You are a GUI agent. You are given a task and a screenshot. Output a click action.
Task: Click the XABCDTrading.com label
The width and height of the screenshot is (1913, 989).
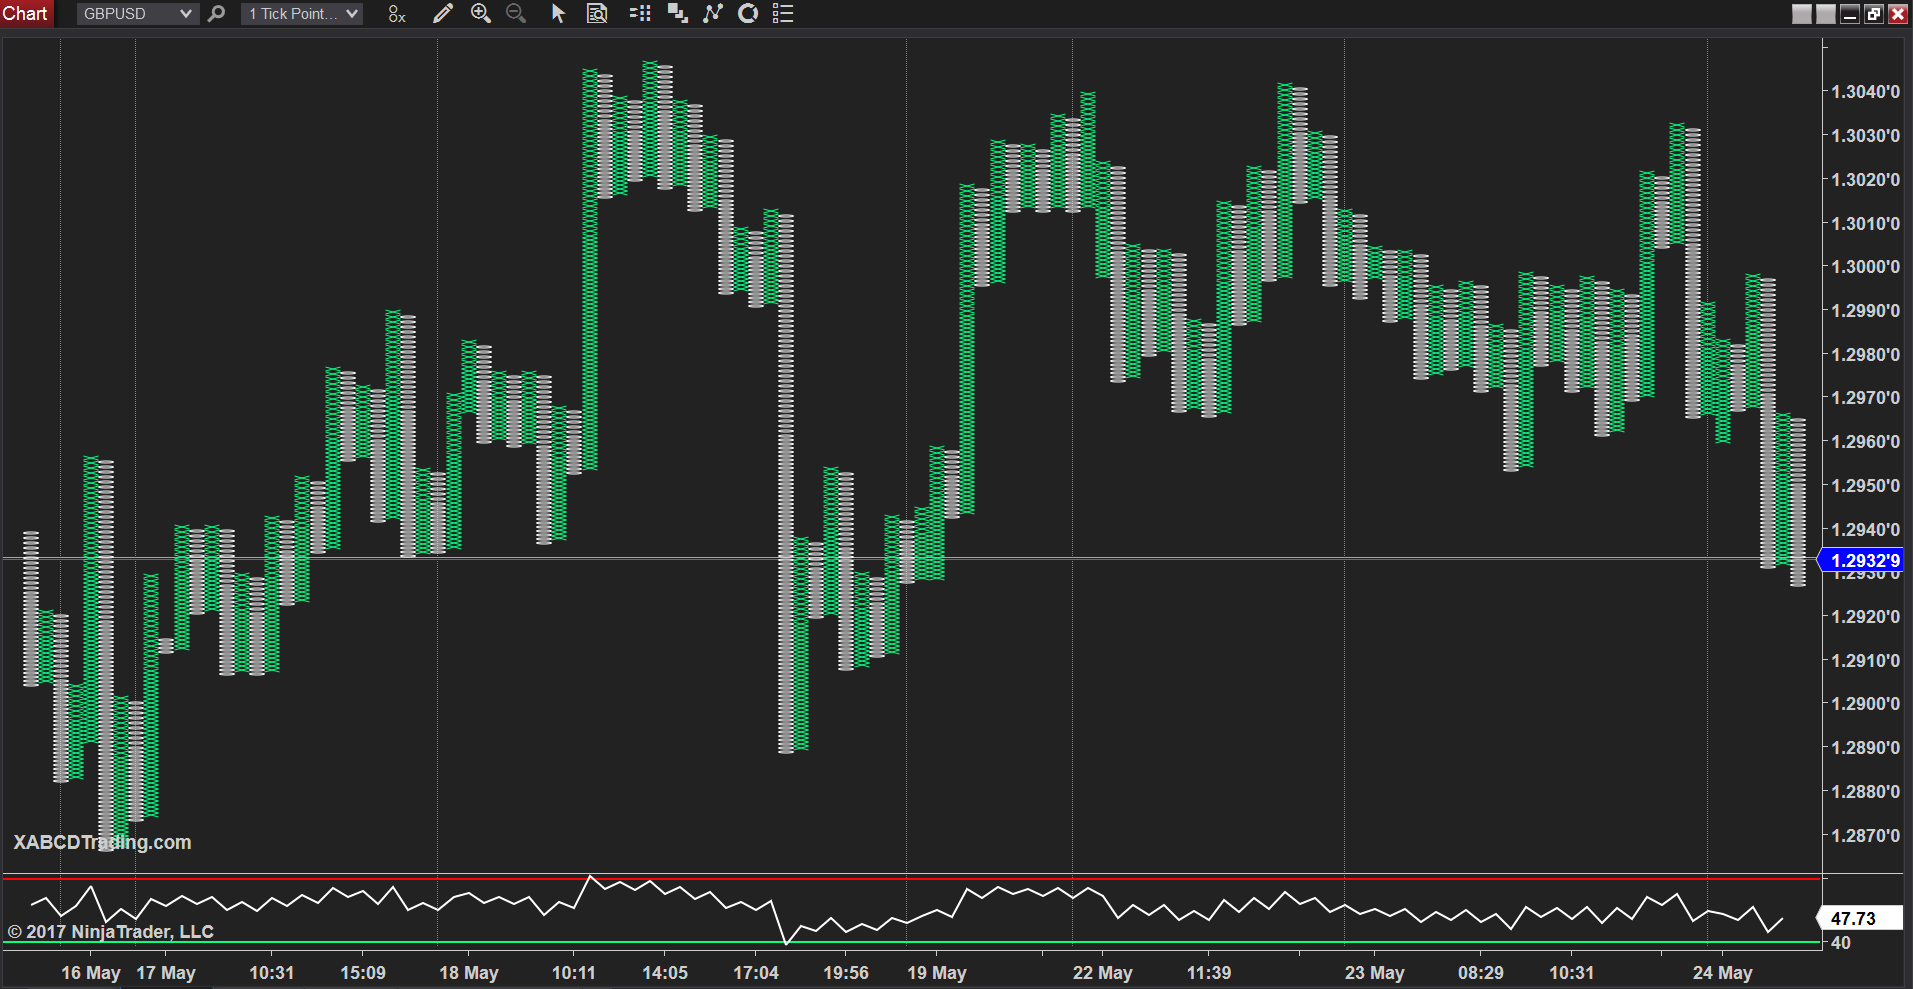102,842
